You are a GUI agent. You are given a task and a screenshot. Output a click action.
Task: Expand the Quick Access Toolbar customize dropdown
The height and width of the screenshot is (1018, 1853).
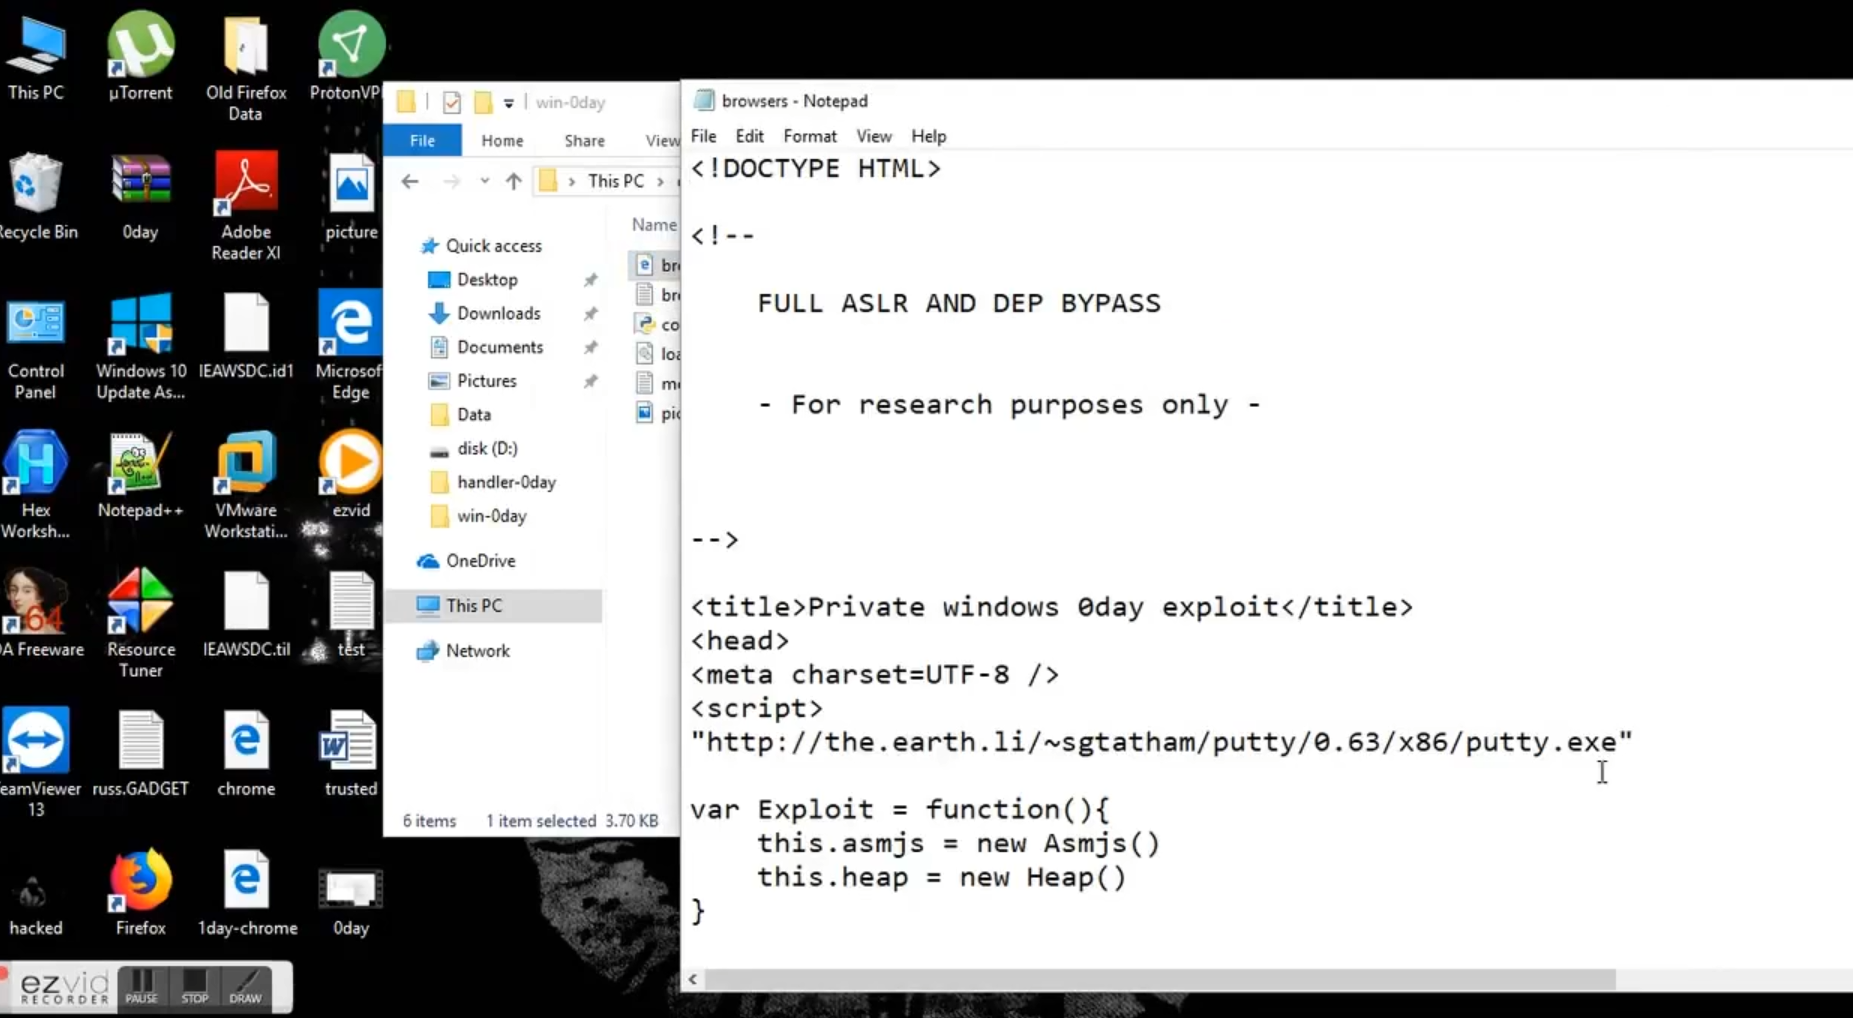tap(509, 102)
